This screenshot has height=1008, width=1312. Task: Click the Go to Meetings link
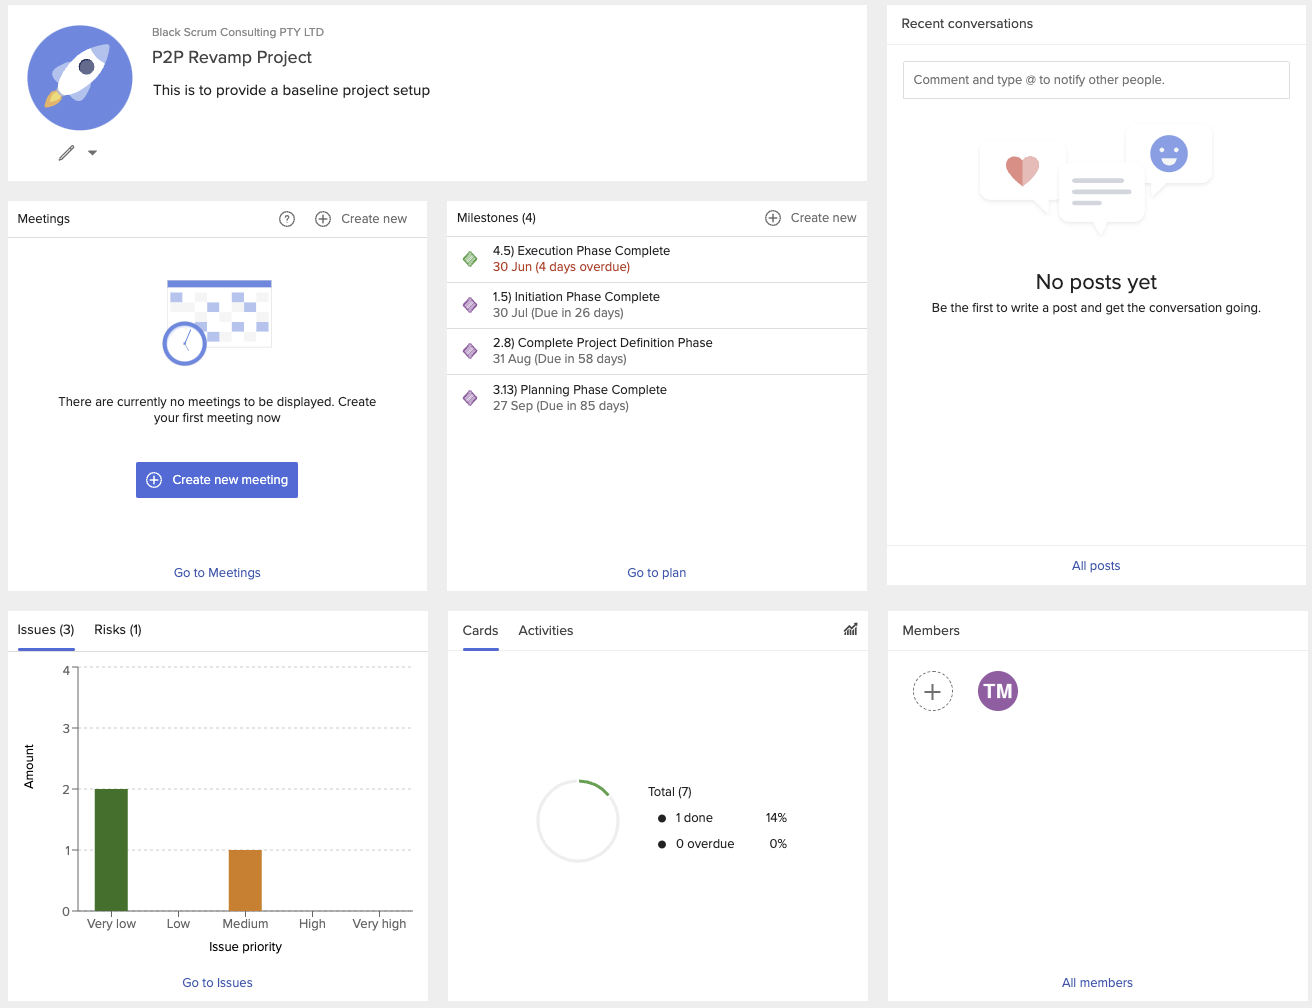[x=217, y=573]
